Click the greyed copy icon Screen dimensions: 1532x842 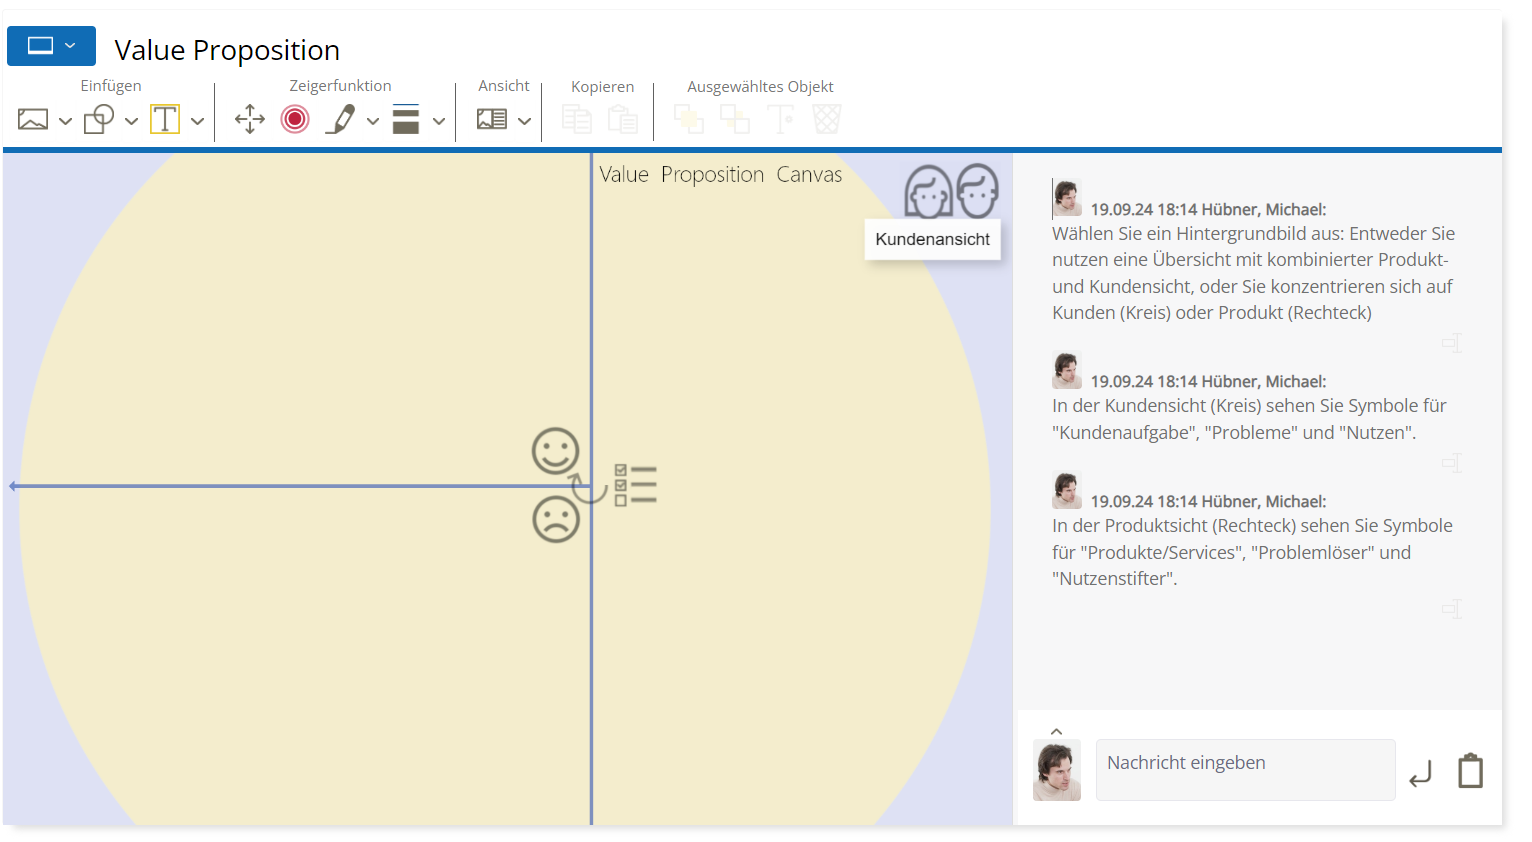(577, 119)
